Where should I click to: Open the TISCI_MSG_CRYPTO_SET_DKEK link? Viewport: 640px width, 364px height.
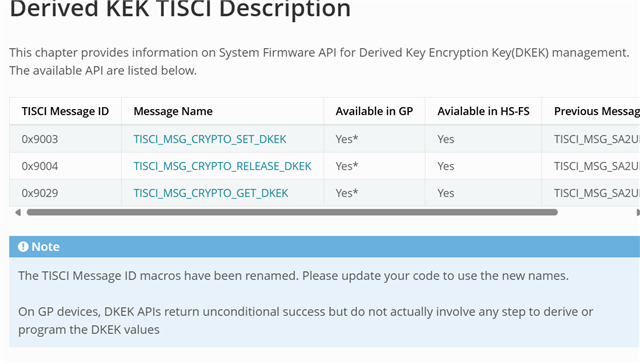tap(210, 139)
